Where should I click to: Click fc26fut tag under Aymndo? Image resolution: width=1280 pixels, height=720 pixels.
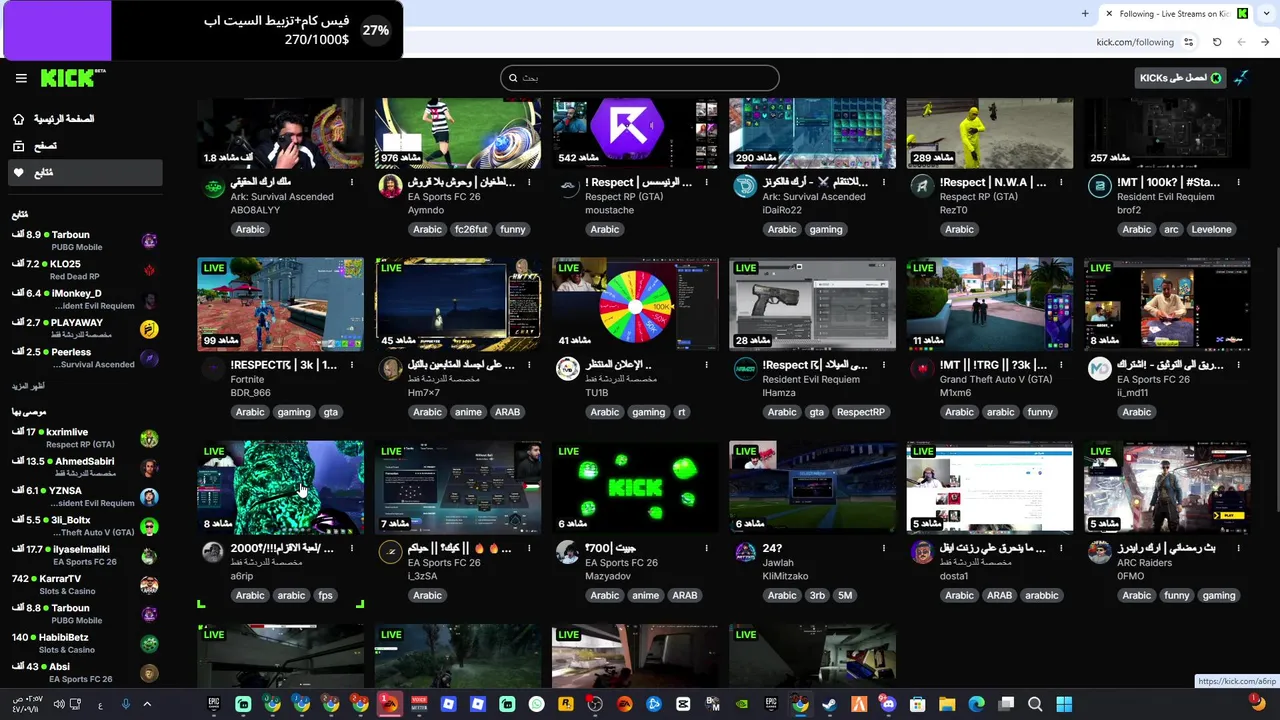(471, 229)
